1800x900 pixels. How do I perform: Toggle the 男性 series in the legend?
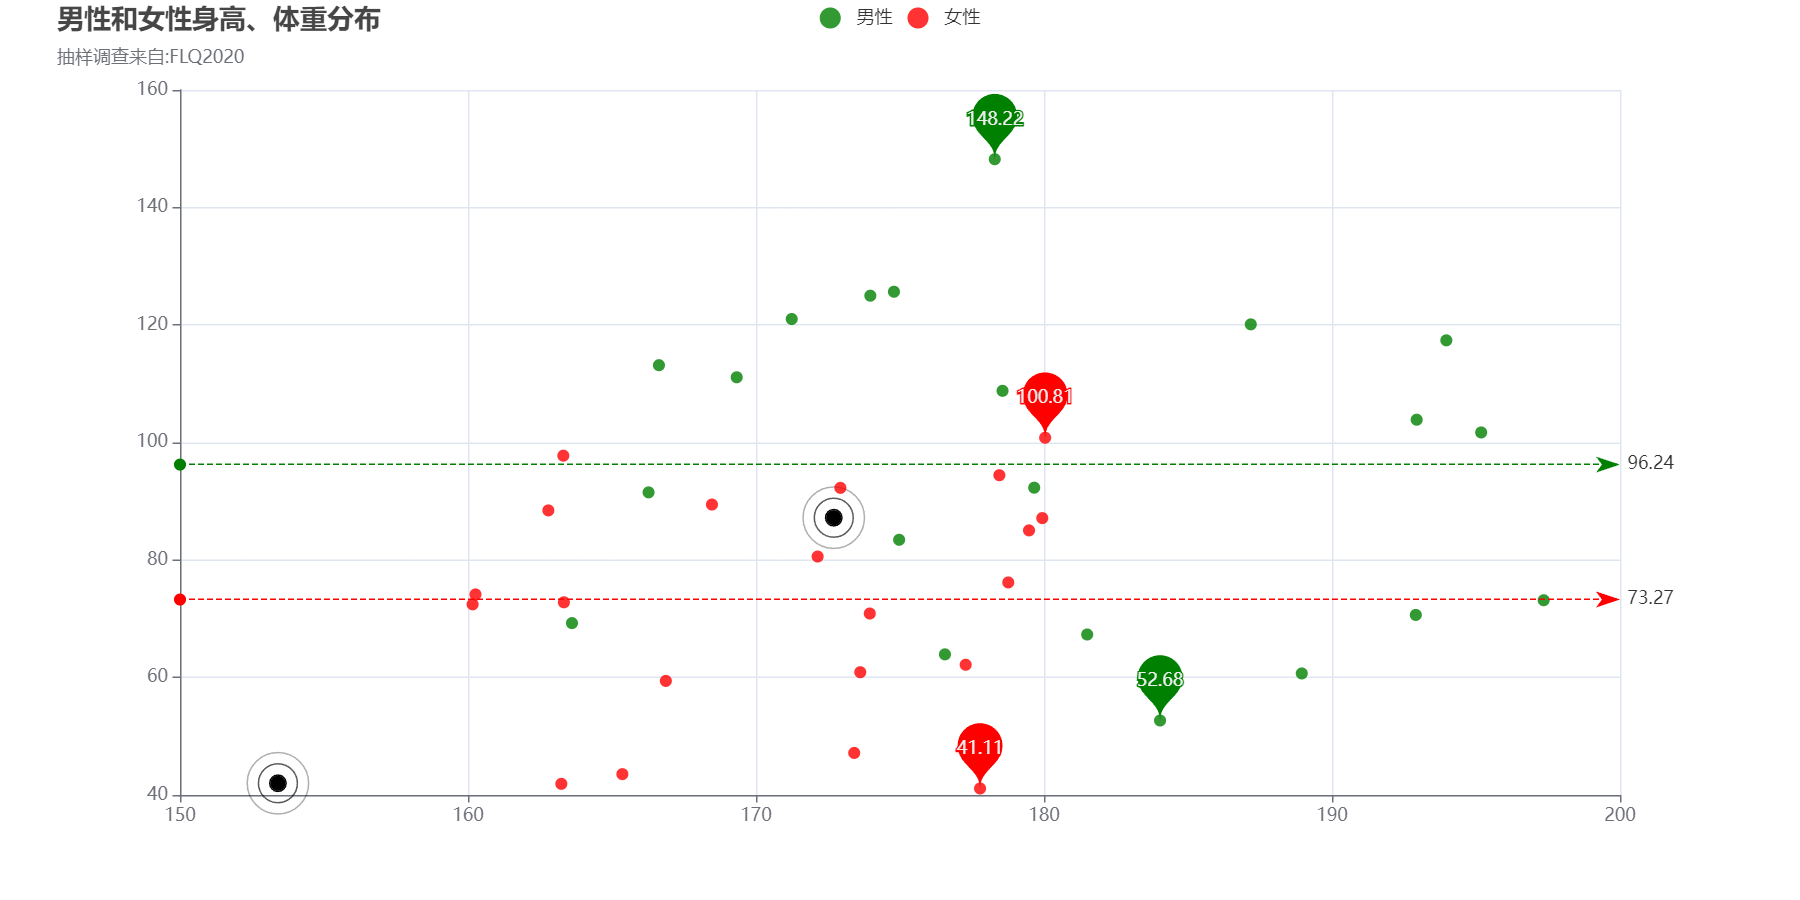[855, 17]
